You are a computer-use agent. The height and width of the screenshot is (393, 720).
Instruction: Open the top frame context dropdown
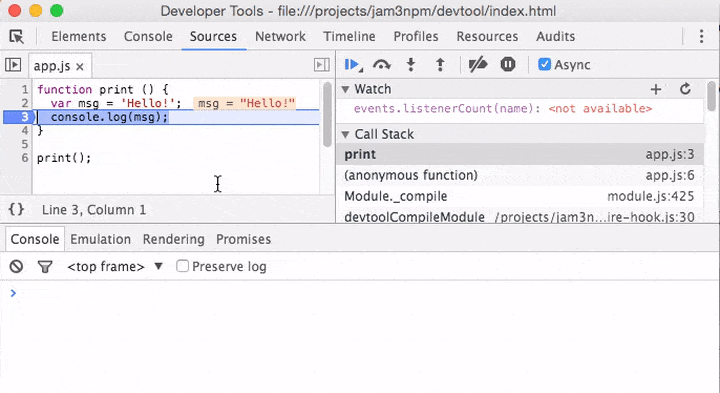tap(114, 266)
